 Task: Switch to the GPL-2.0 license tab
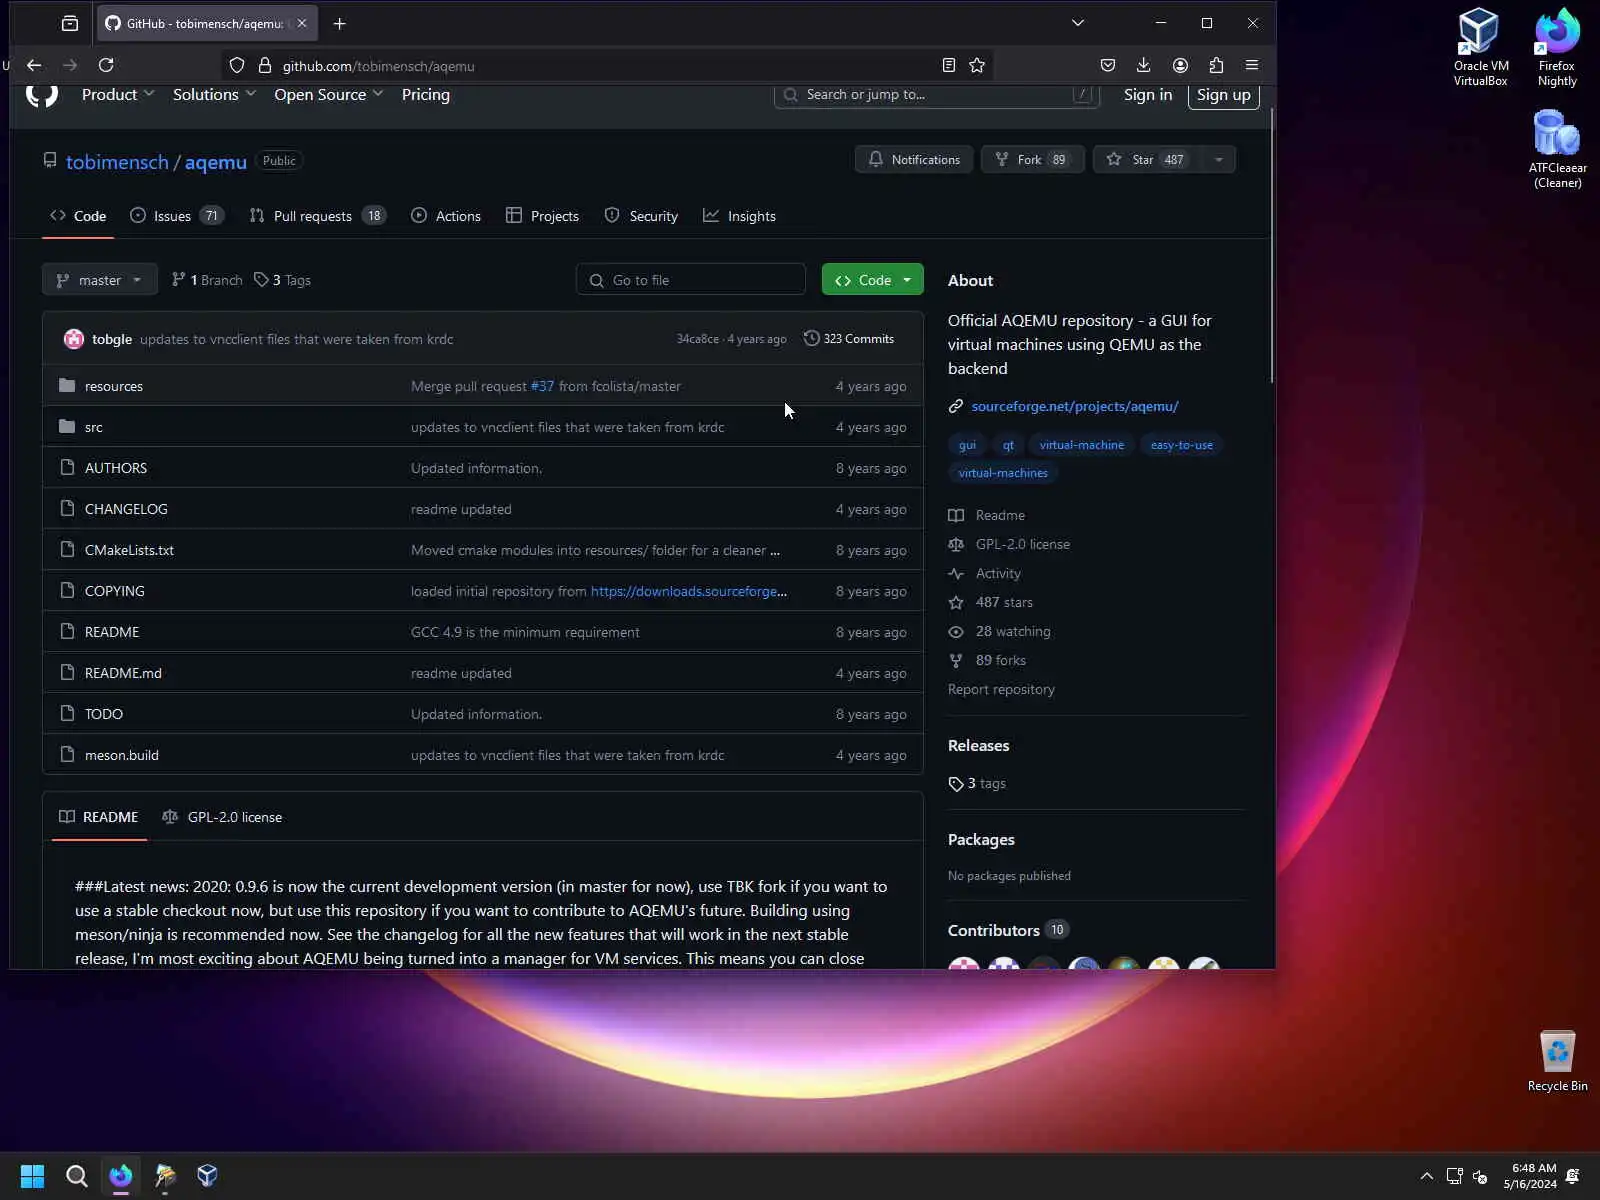click(222, 817)
